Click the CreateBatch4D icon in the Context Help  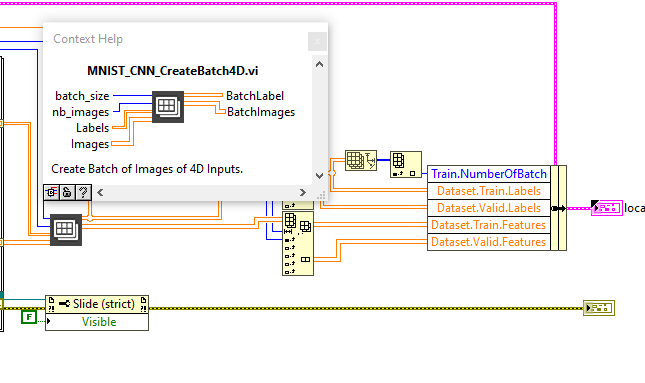168,107
